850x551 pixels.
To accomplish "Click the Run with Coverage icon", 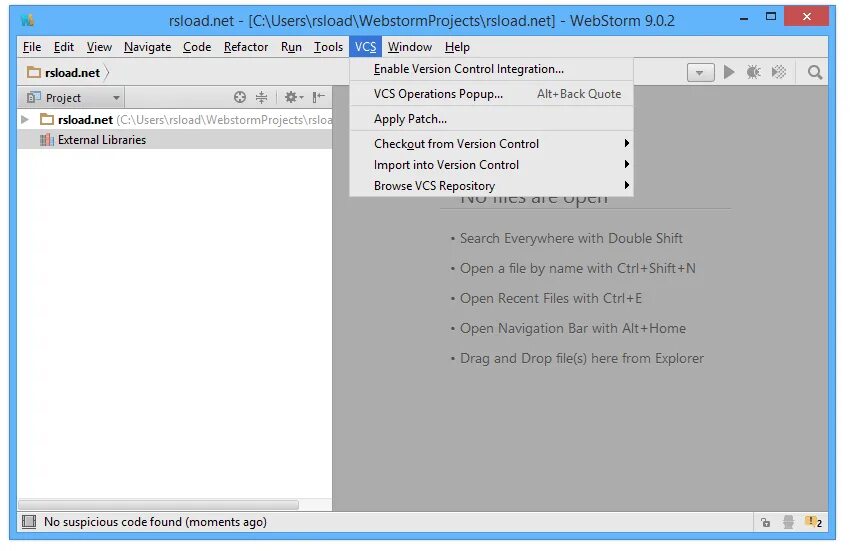I will click(x=778, y=72).
